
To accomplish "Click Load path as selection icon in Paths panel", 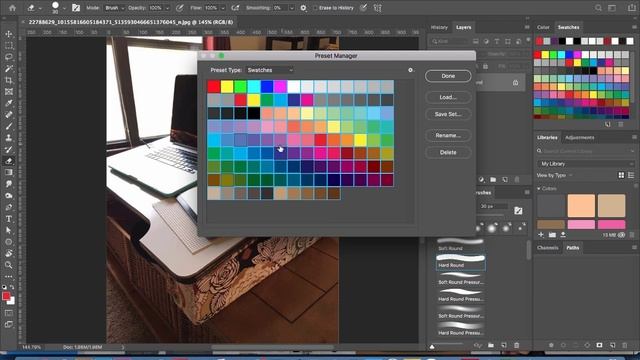I will [576, 345].
